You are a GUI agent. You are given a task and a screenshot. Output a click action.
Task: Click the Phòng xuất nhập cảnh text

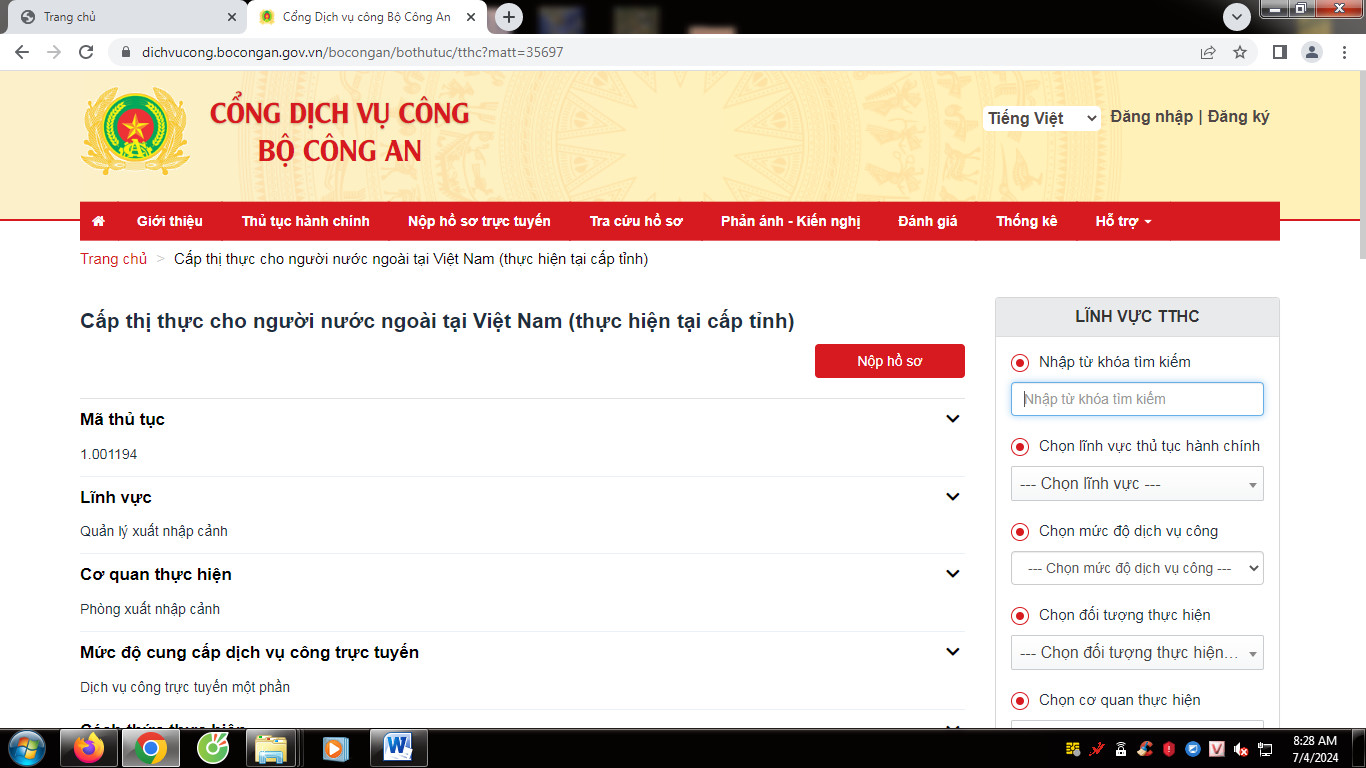coord(150,609)
